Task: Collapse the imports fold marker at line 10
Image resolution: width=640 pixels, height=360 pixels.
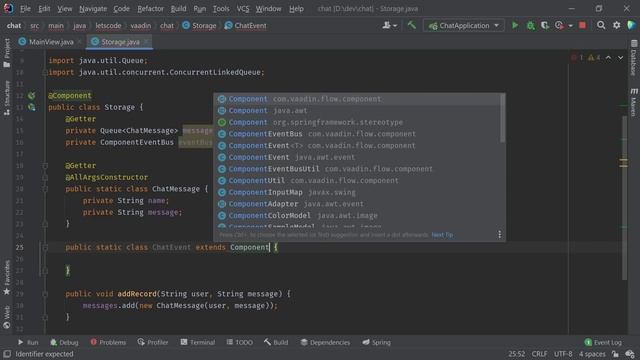Action: 45,72
